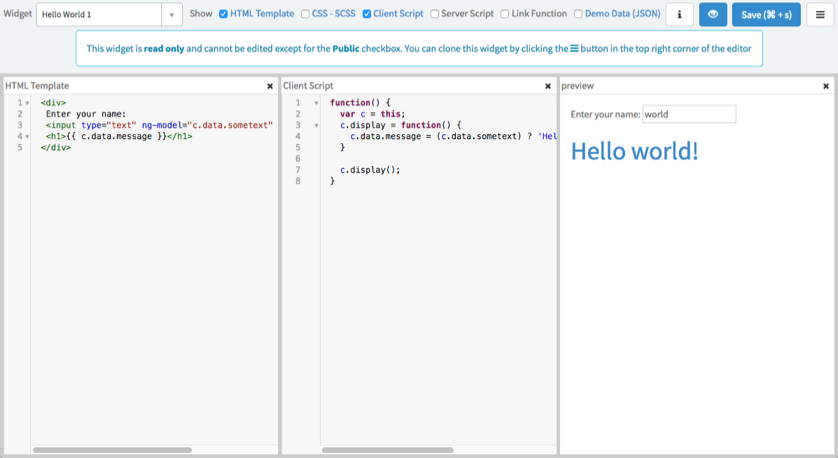The height and width of the screenshot is (458, 838).
Task: Collapse line 1 function fold arrow in Client Script
Action: [316, 103]
